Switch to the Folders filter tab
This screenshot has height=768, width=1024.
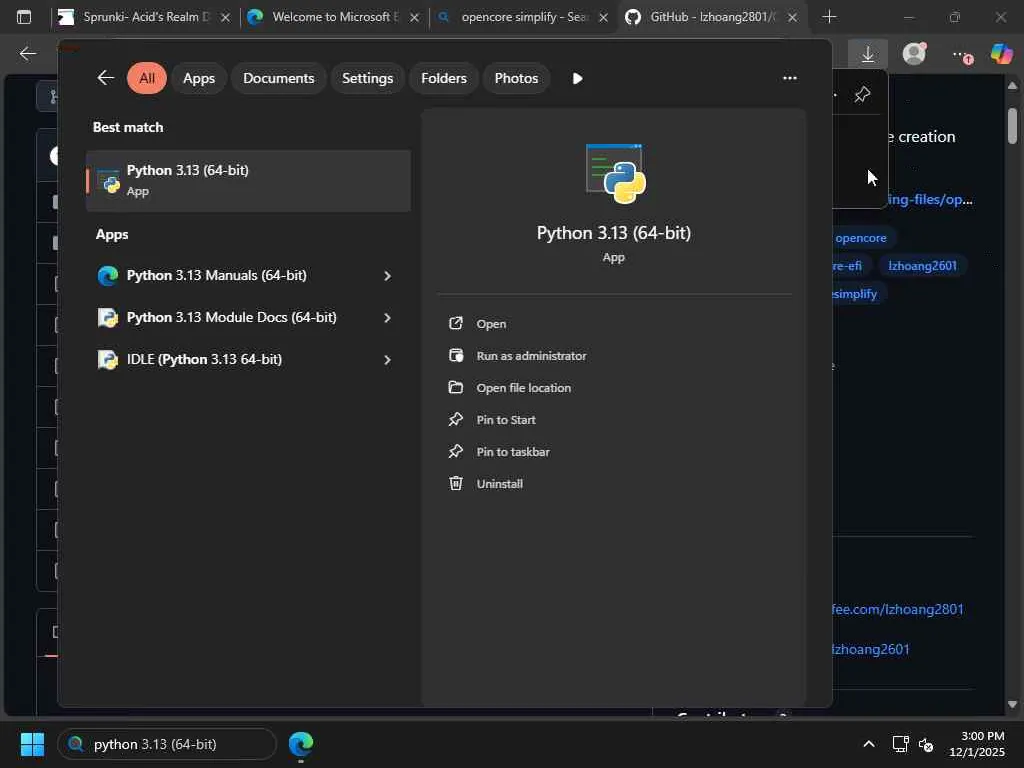[444, 78]
